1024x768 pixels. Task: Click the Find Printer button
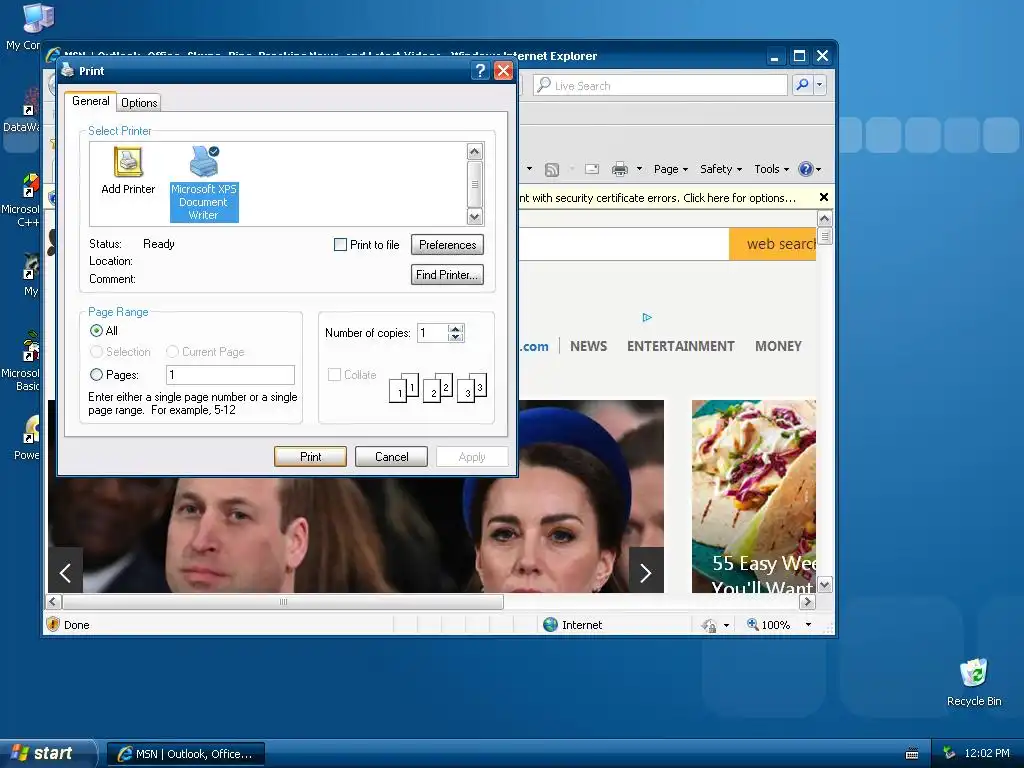coord(447,275)
